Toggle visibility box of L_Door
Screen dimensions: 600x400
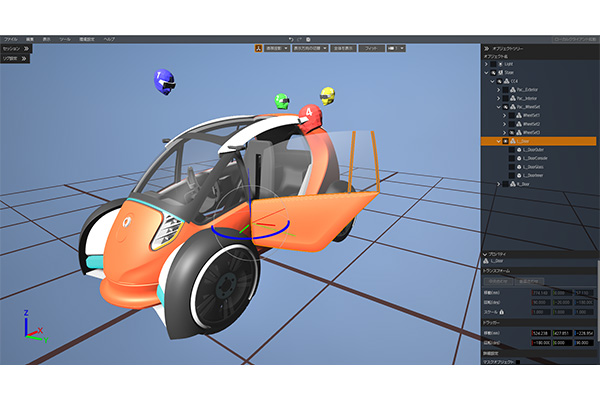[x=505, y=141]
